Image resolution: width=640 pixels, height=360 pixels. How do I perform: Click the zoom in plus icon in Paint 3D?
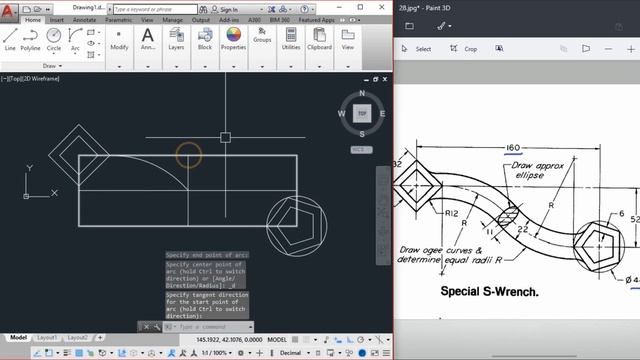coord(631,49)
